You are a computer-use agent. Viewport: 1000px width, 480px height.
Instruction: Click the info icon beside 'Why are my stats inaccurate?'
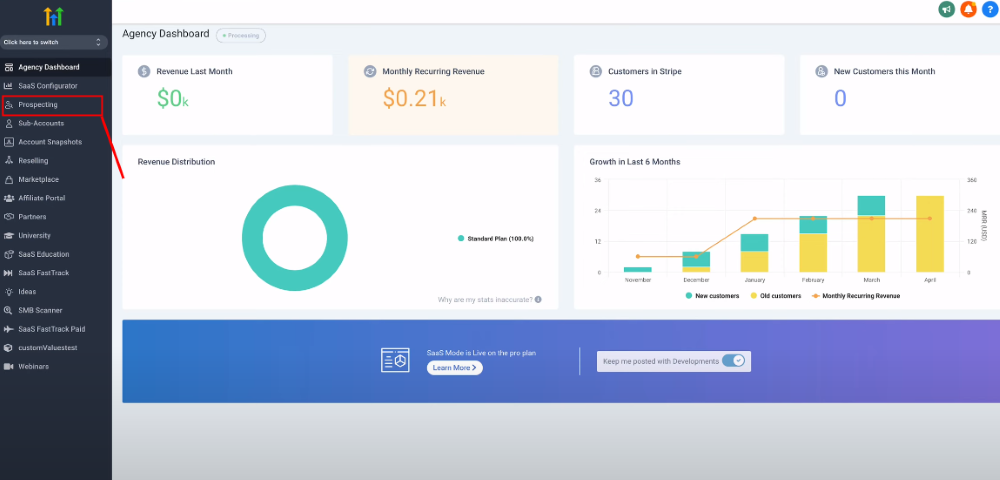(538, 300)
